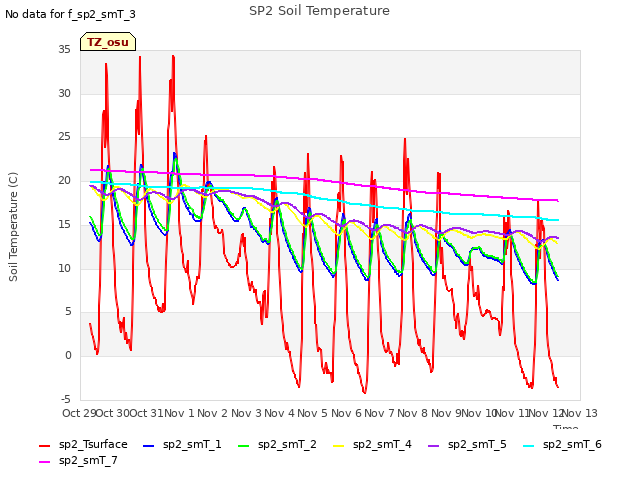Click the TZ_osu annotation box
Viewport: 640px width, 480px height.
(108, 42)
